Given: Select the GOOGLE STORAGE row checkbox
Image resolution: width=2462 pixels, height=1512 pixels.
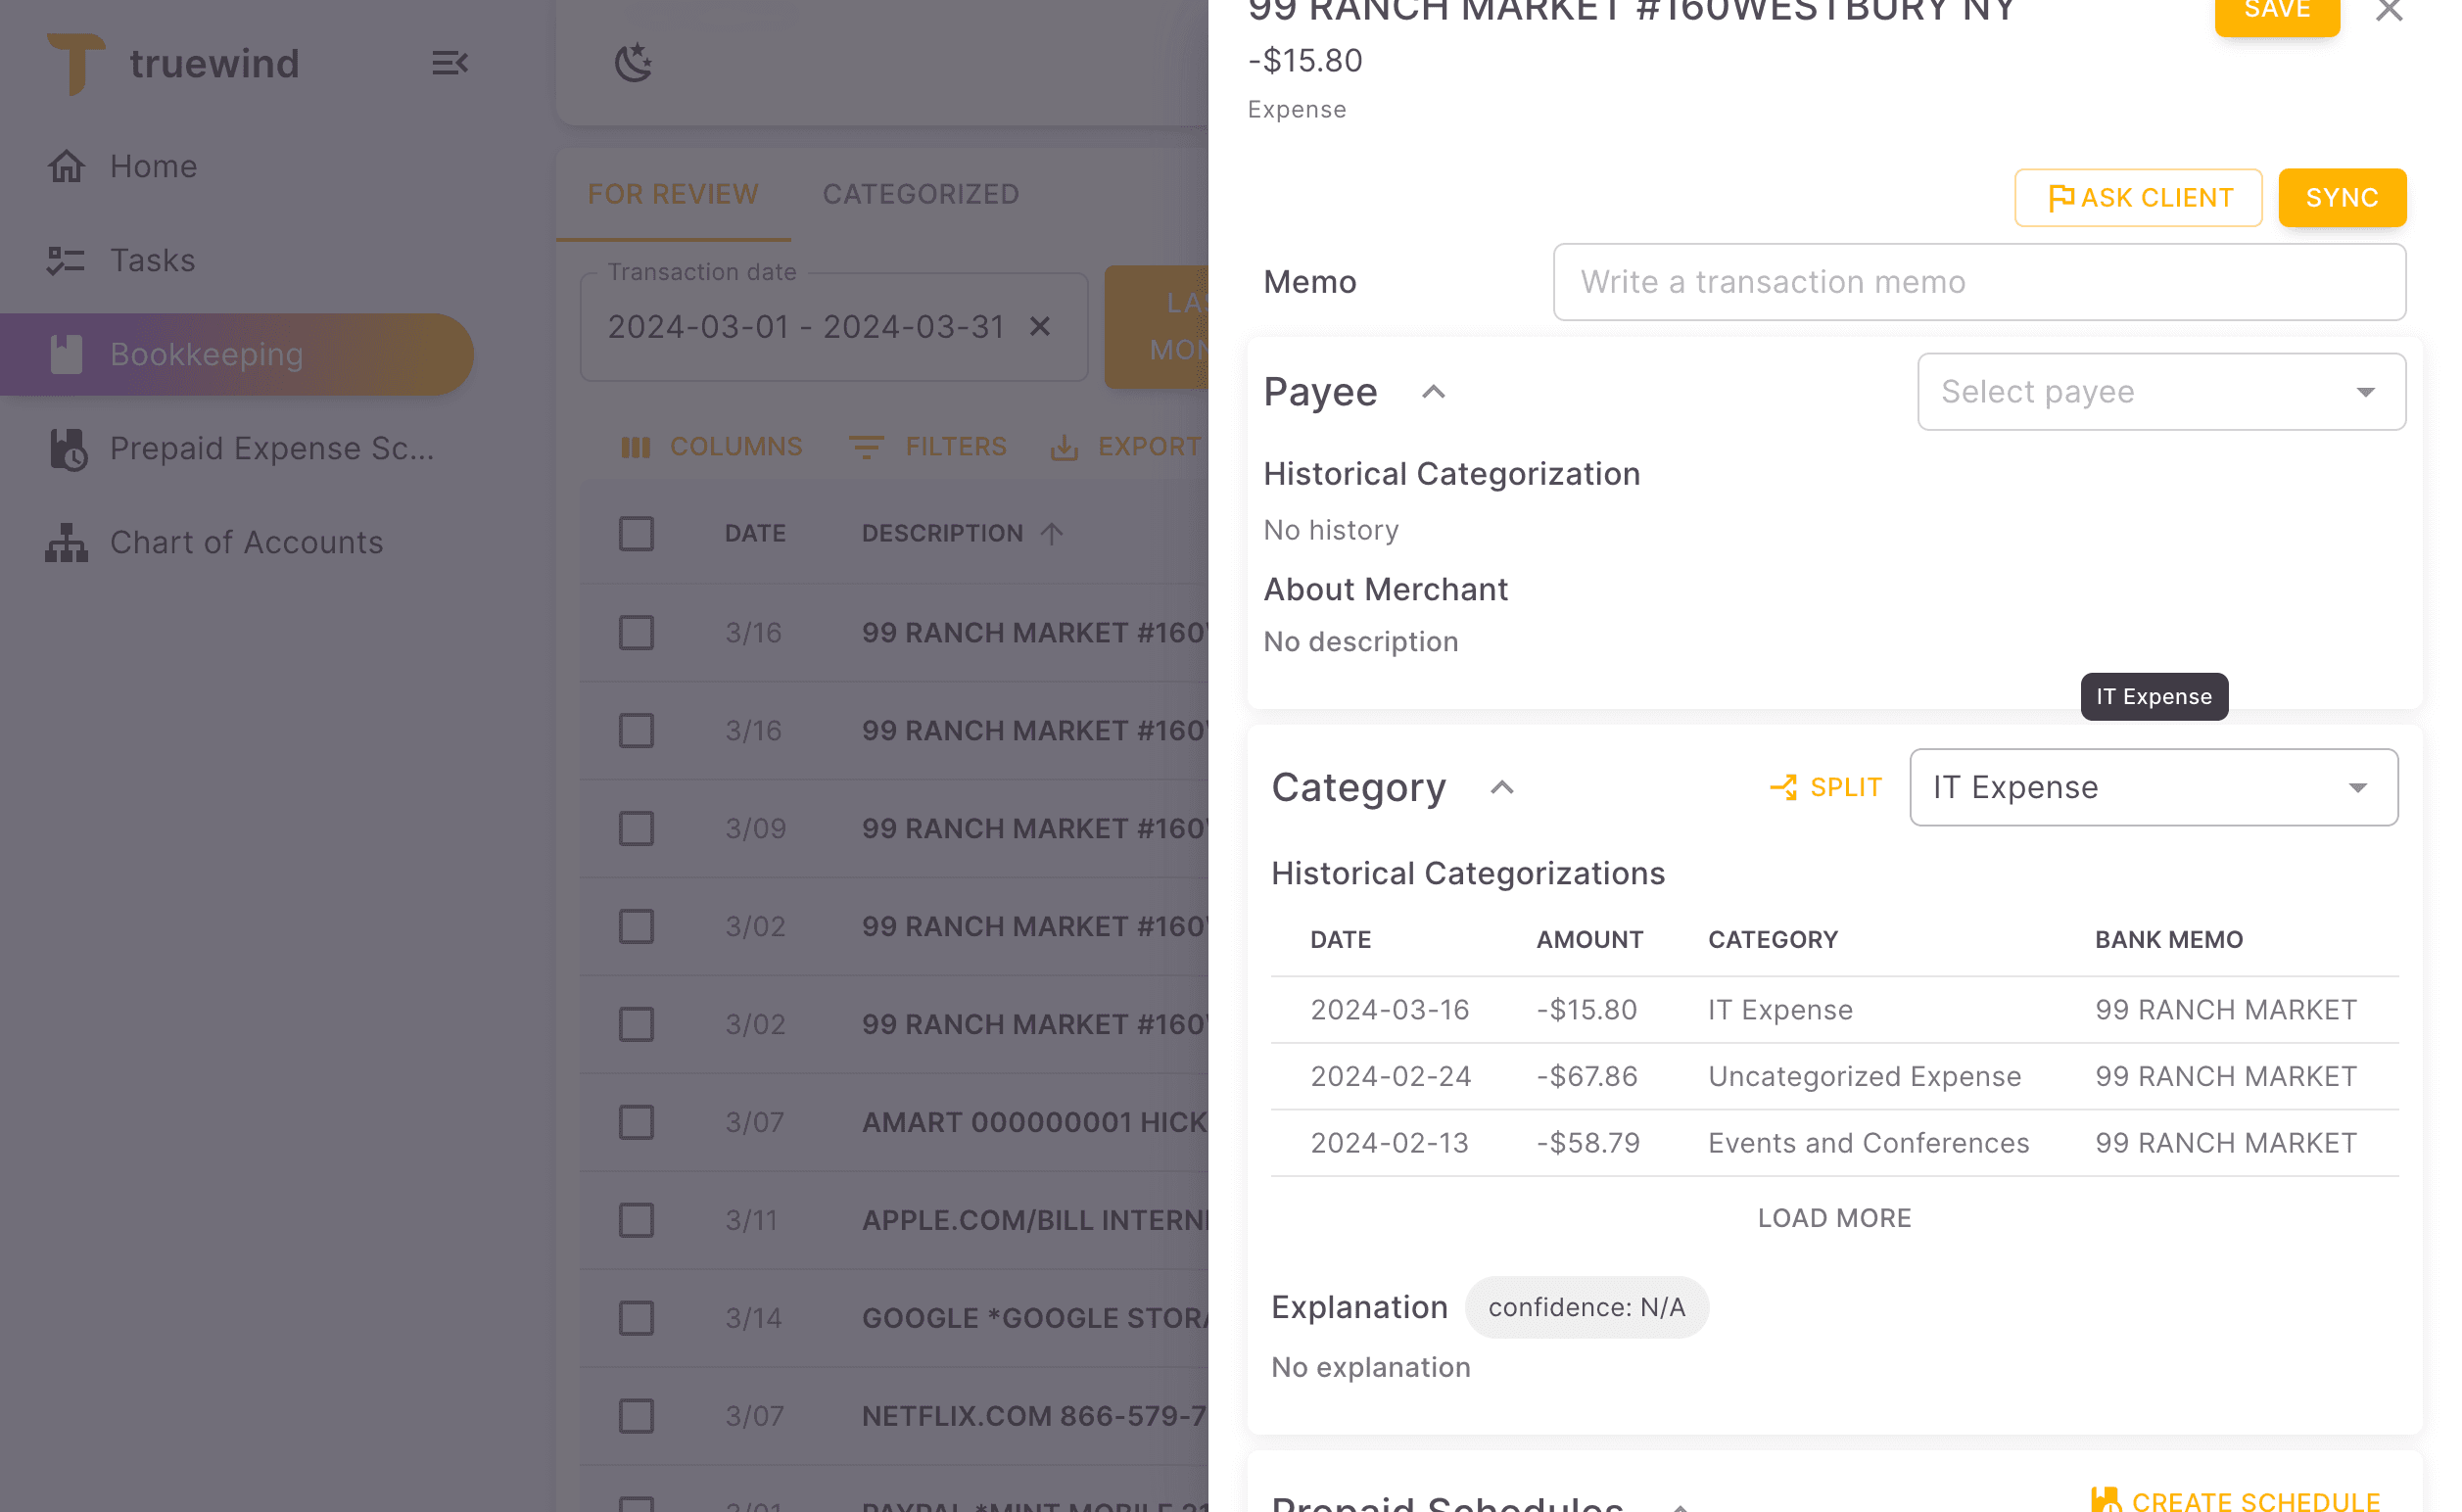Looking at the screenshot, I should pos(636,1318).
